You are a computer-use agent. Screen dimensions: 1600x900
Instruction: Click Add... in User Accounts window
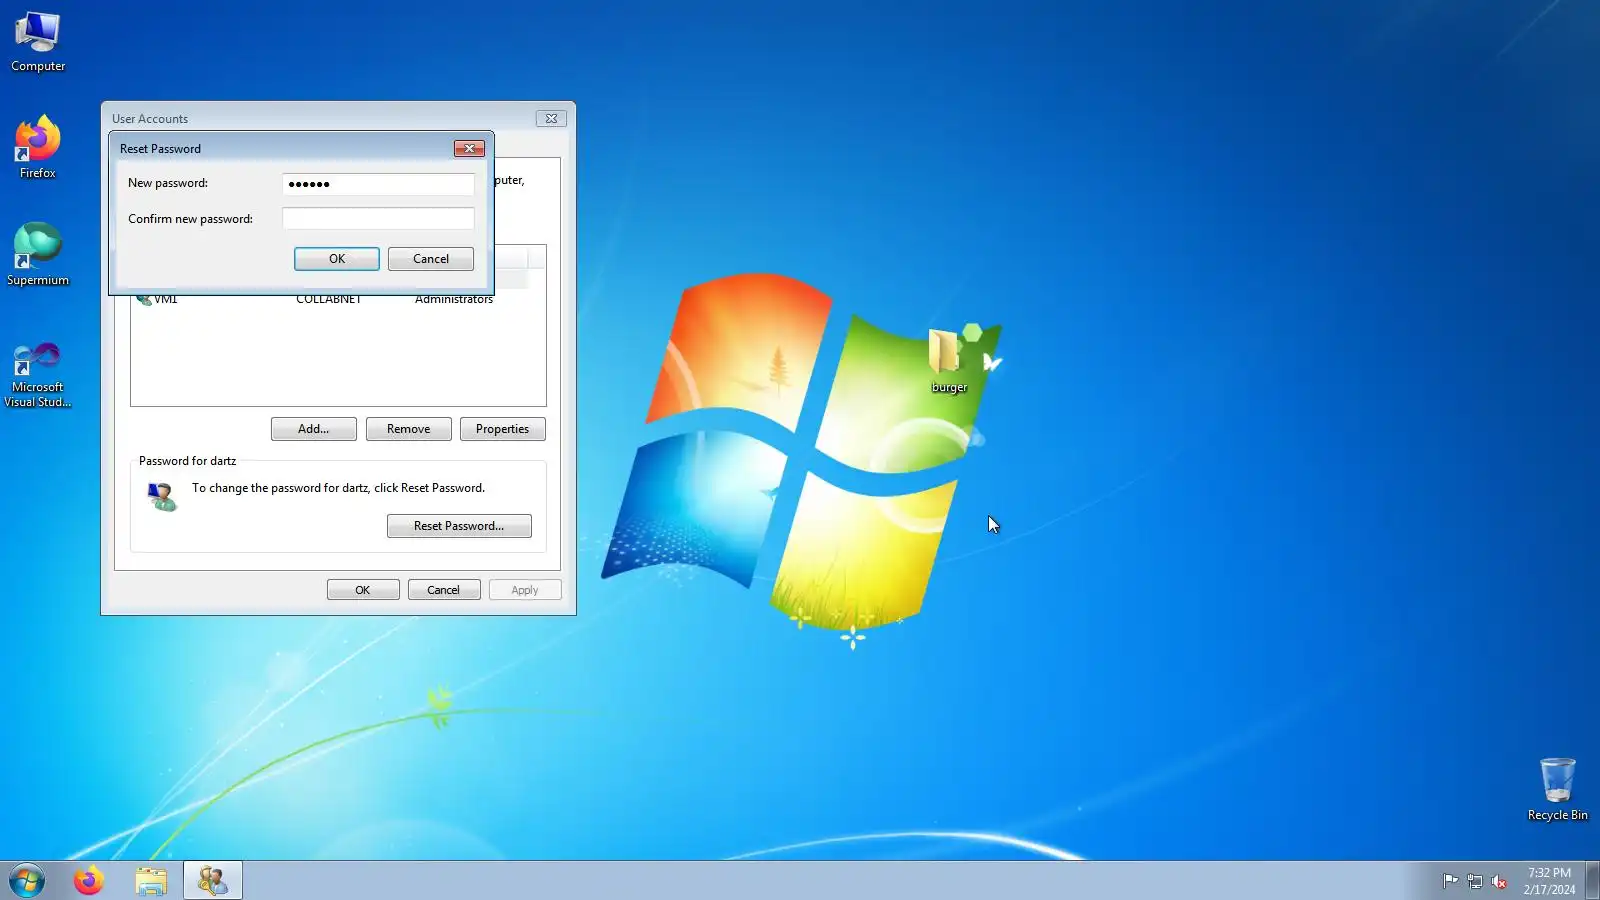pyautogui.click(x=314, y=429)
